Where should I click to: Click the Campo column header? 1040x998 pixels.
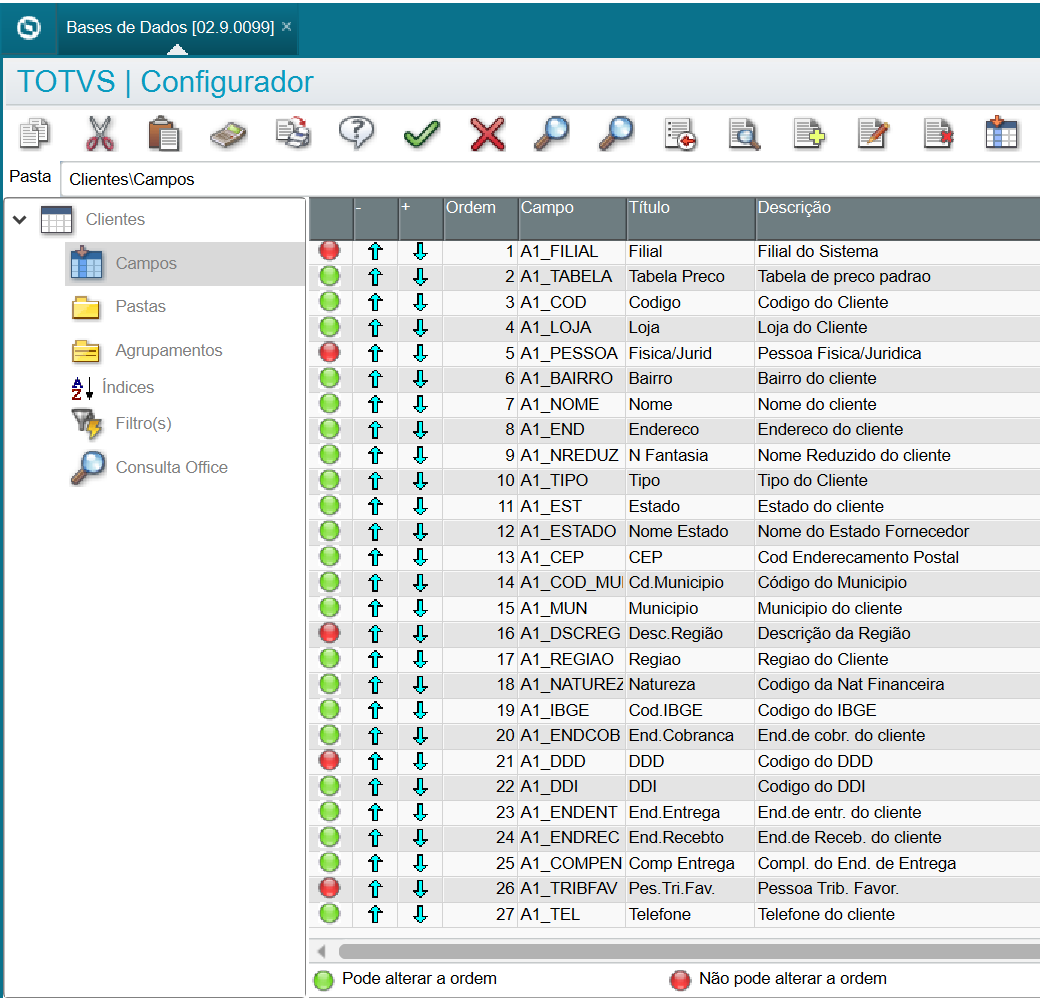tap(572, 218)
